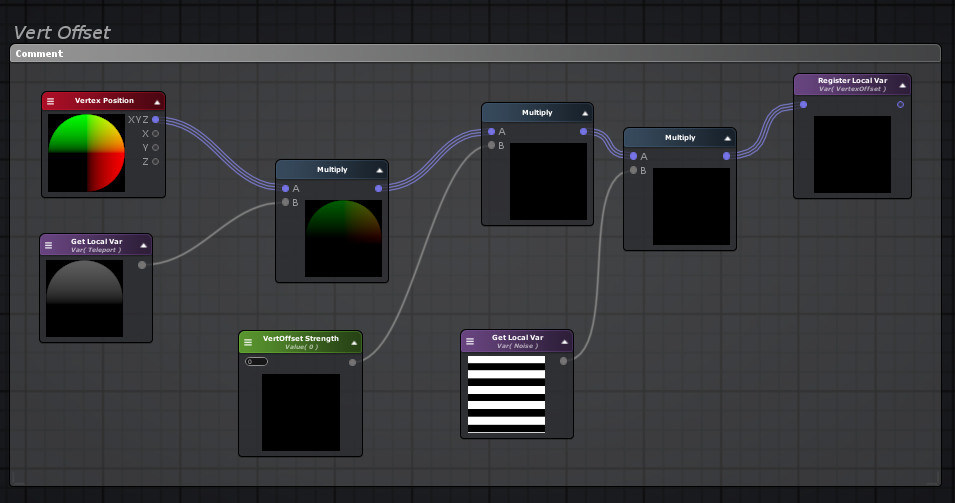Select the Get Local Var Noise node title
Image resolution: width=955 pixels, height=503 pixels.
(518, 337)
